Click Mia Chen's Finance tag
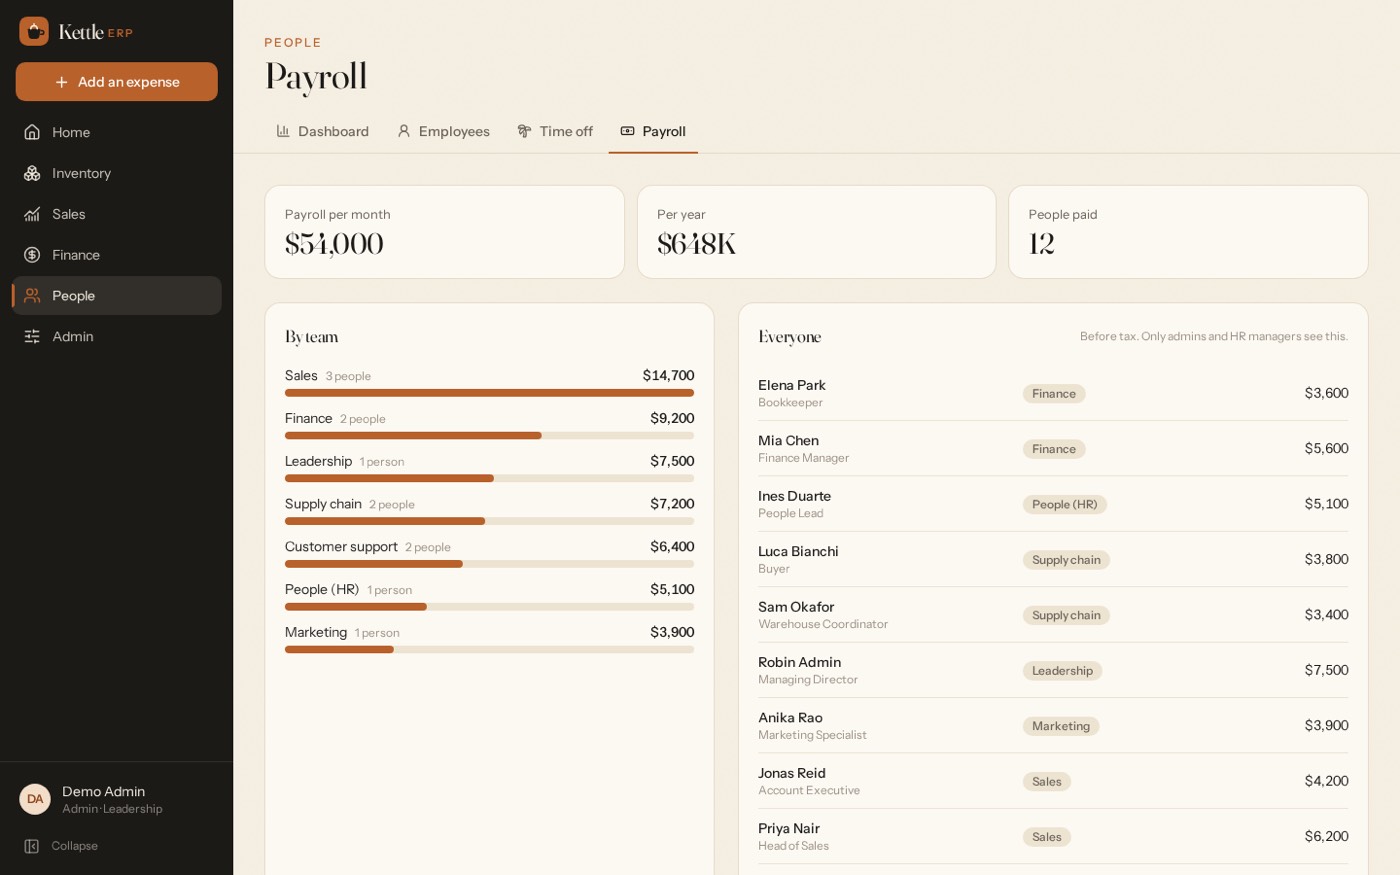Image resolution: width=1400 pixels, height=875 pixels. tap(1054, 449)
